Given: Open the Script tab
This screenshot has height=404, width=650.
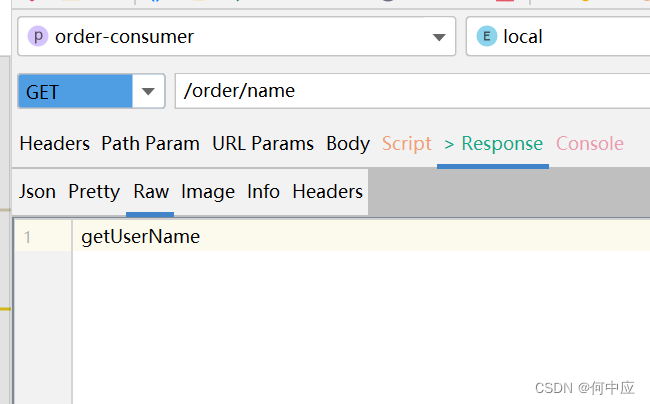Looking at the screenshot, I should 407,144.
